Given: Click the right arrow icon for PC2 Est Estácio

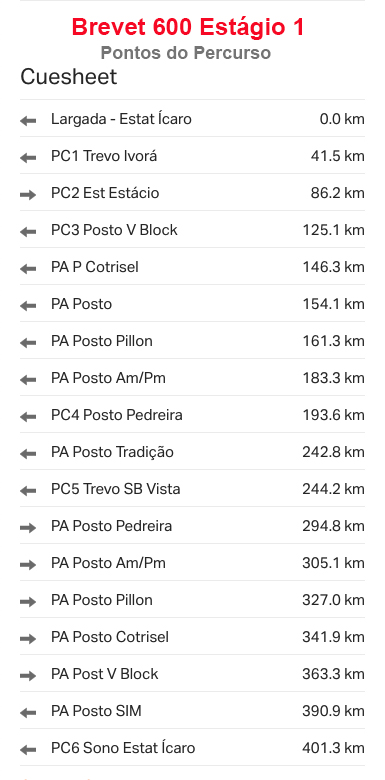Looking at the screenshot, I should tap(28, 195).
